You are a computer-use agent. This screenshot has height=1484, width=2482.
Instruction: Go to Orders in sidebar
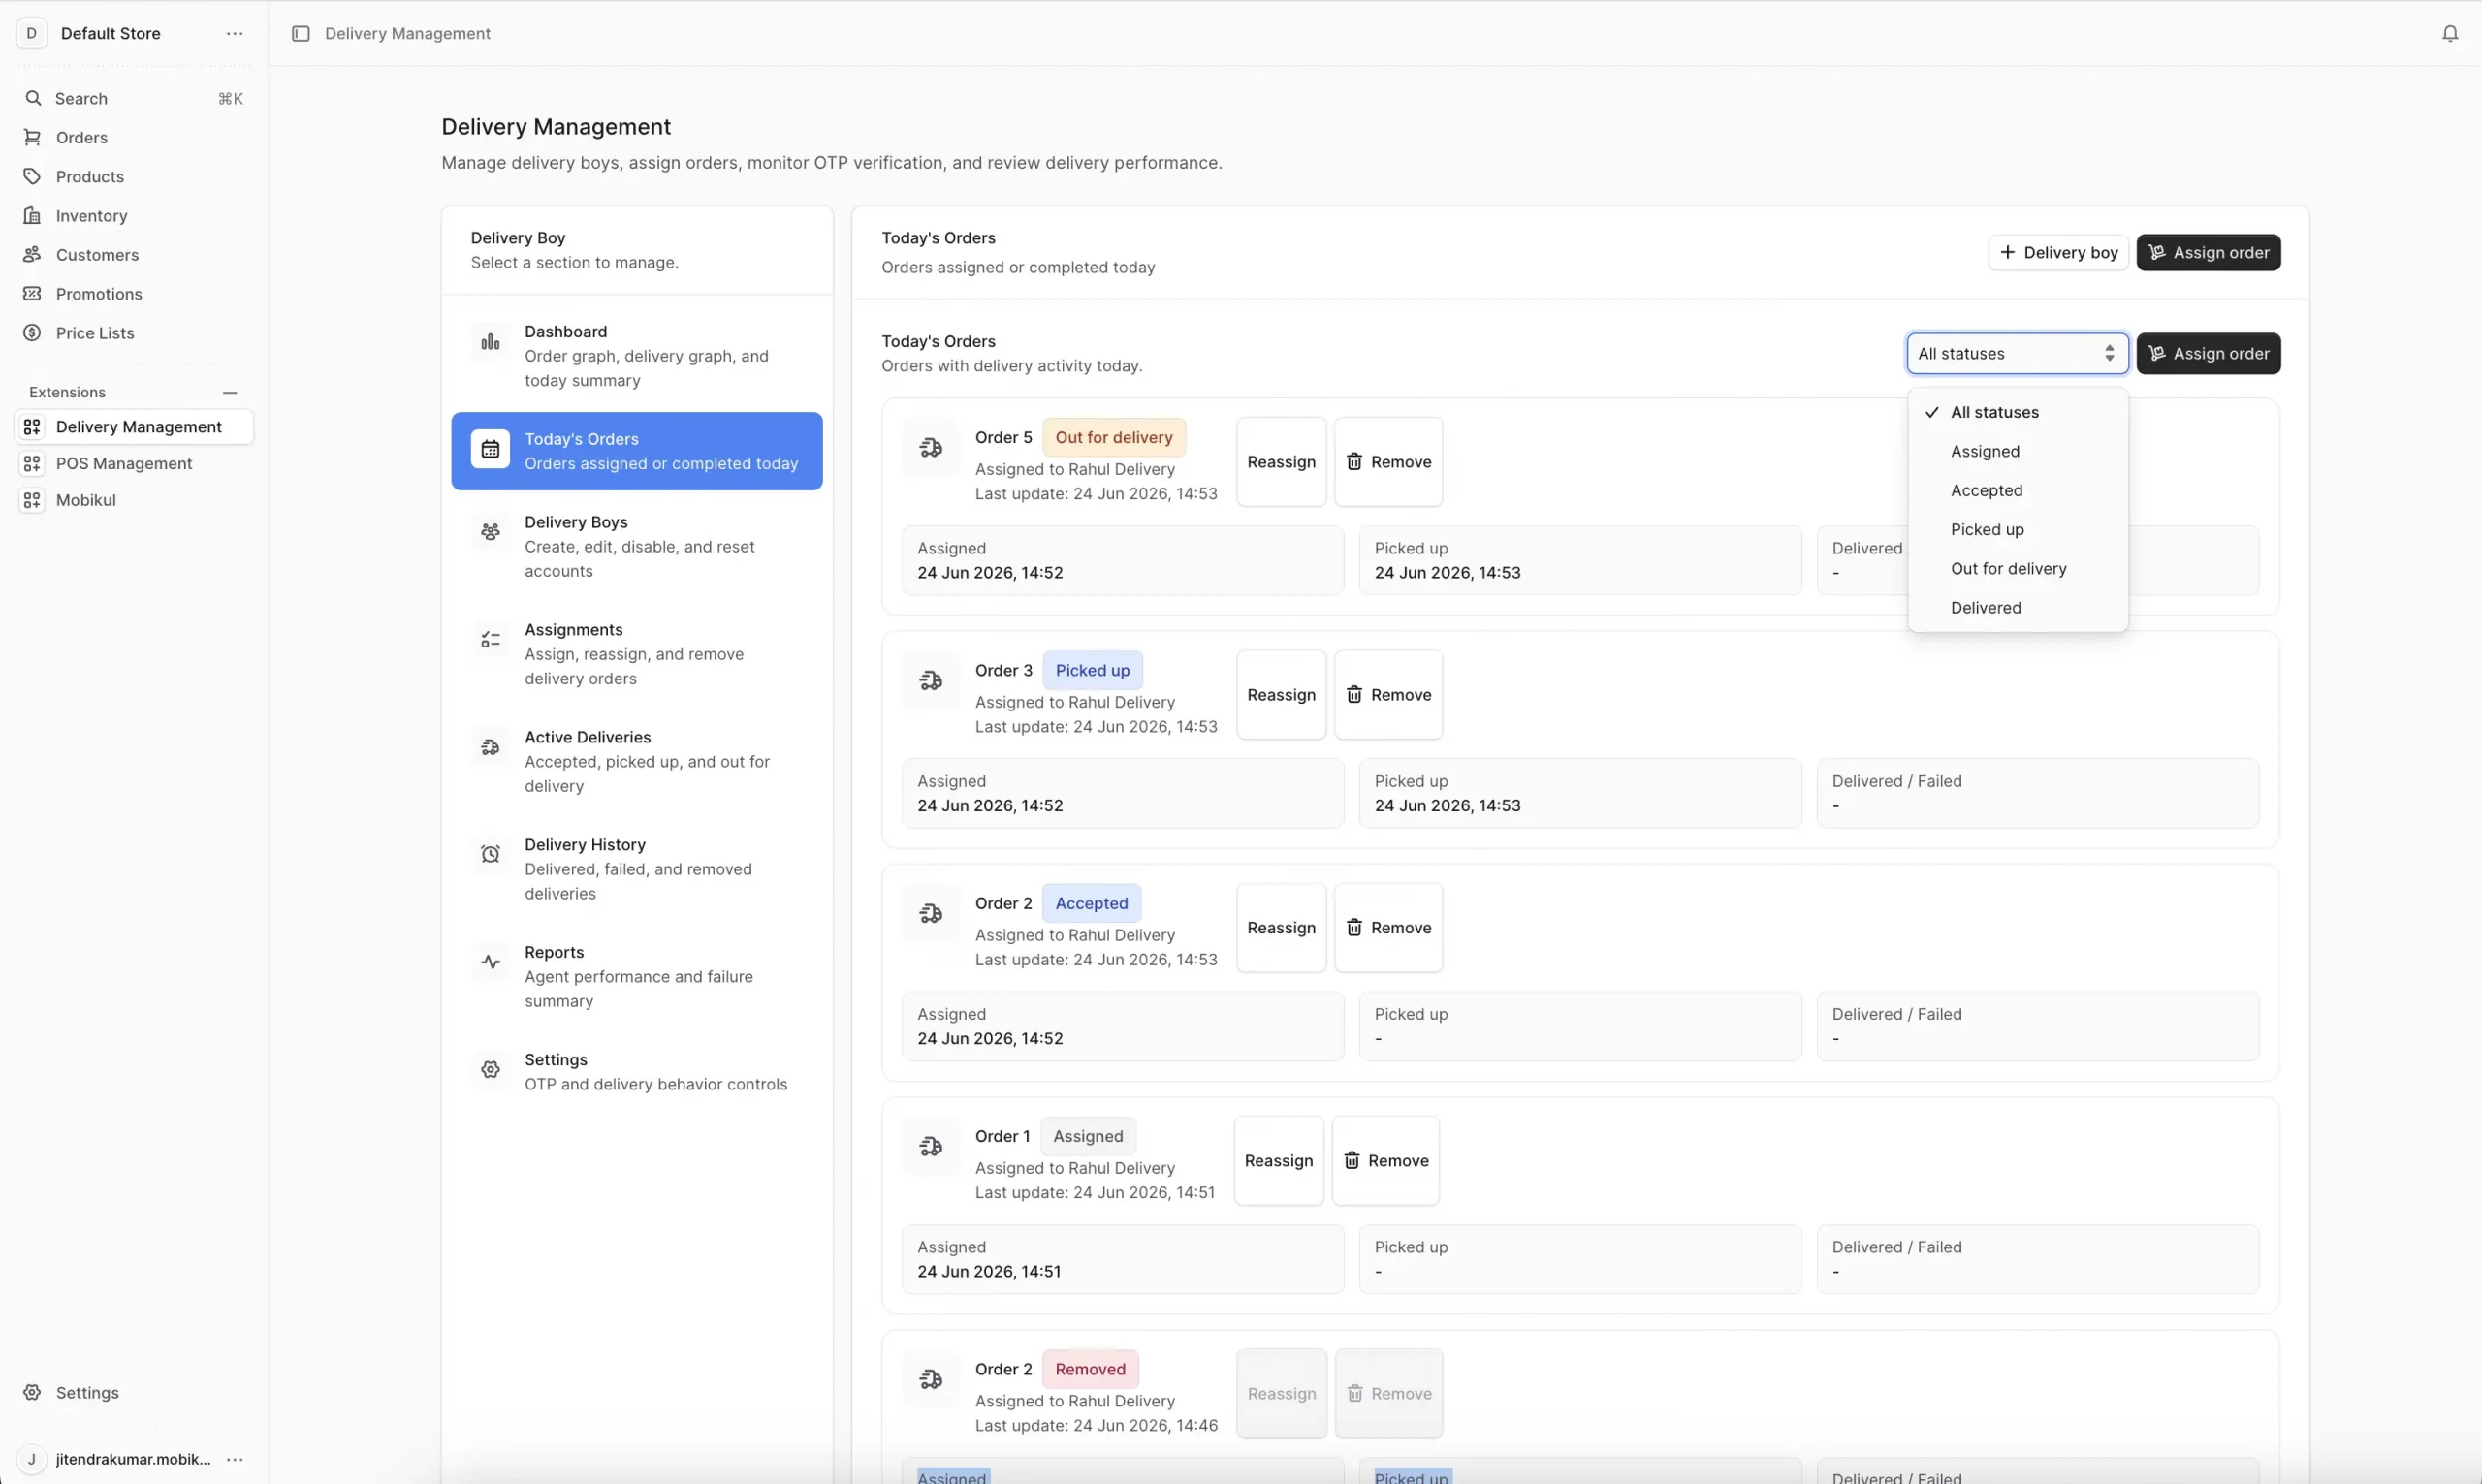click(134, 137)
